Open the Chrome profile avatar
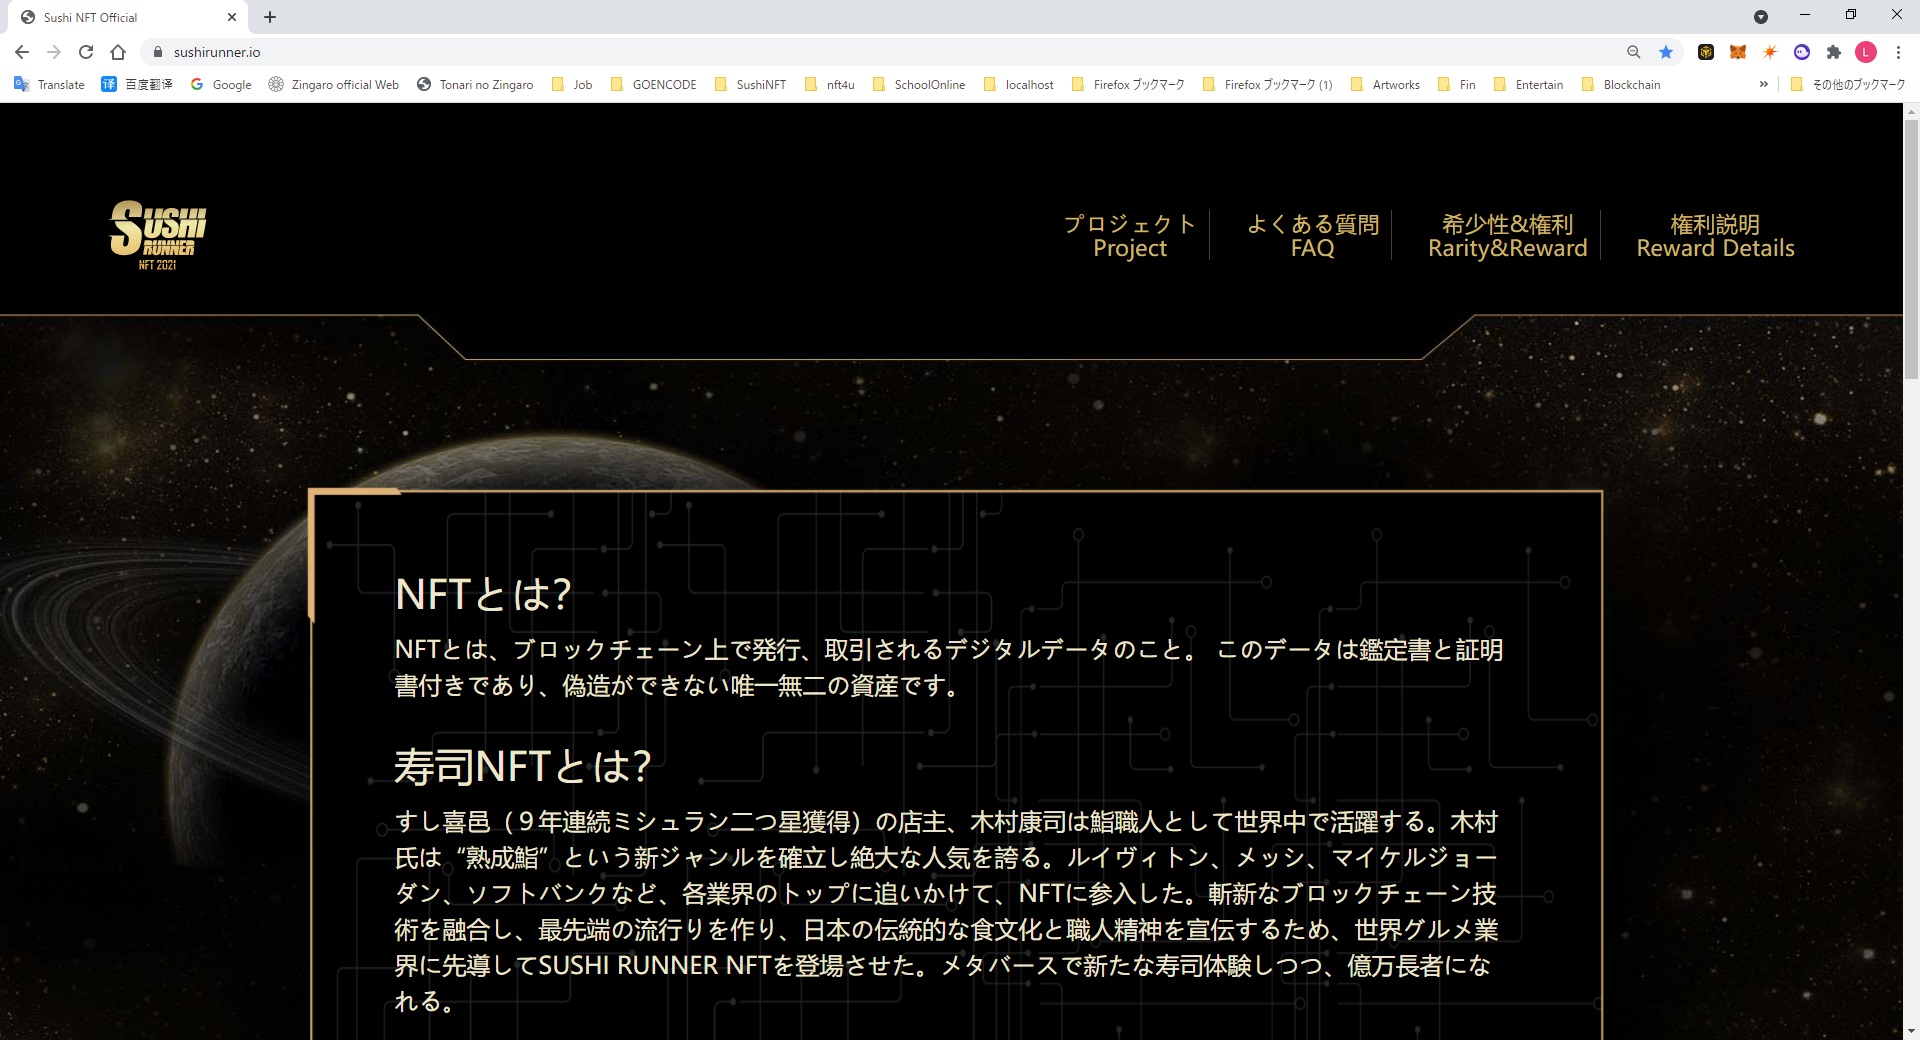The height and width of the screenshot is (1040, 1920). 1866,52
